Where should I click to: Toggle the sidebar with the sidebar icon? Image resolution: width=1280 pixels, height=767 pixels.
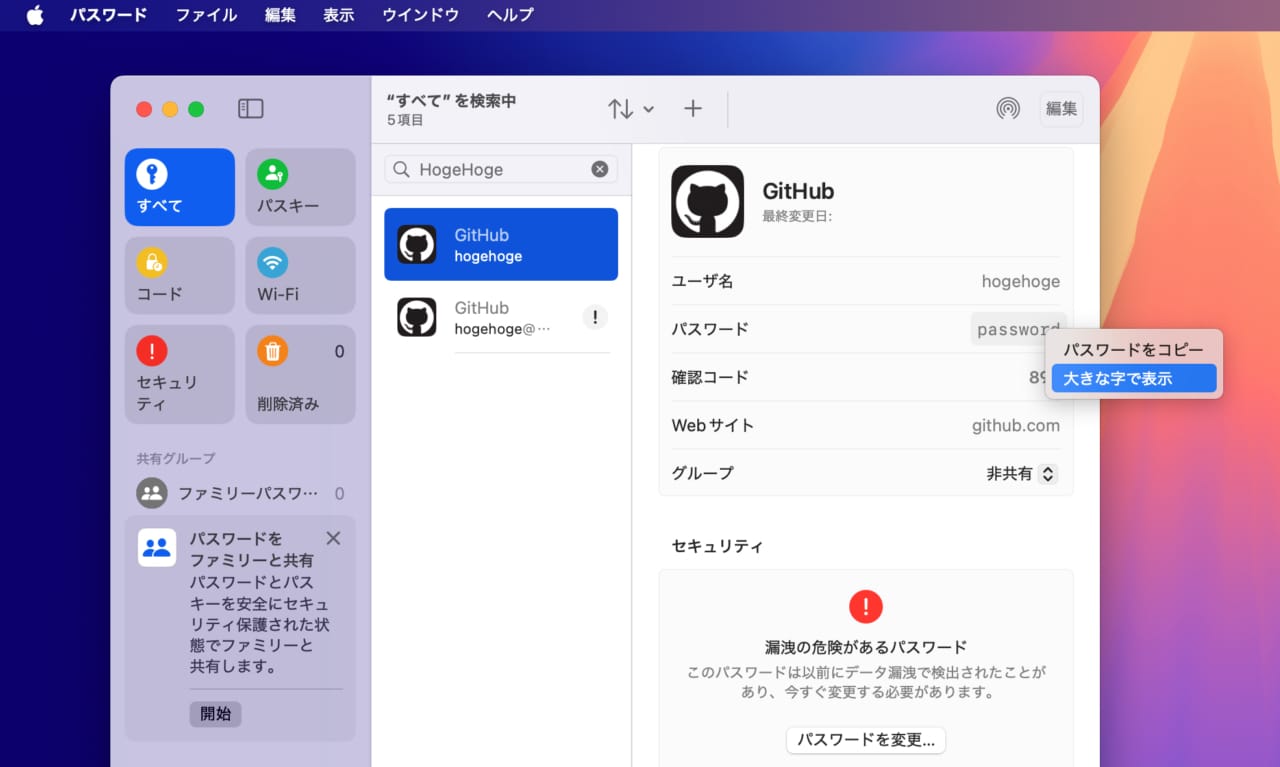click(x=251, y=109)
